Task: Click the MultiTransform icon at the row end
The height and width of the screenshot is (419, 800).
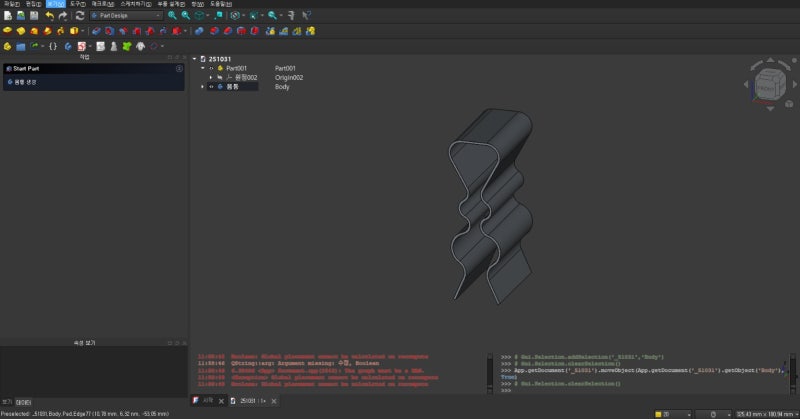Action: (310, 31)
